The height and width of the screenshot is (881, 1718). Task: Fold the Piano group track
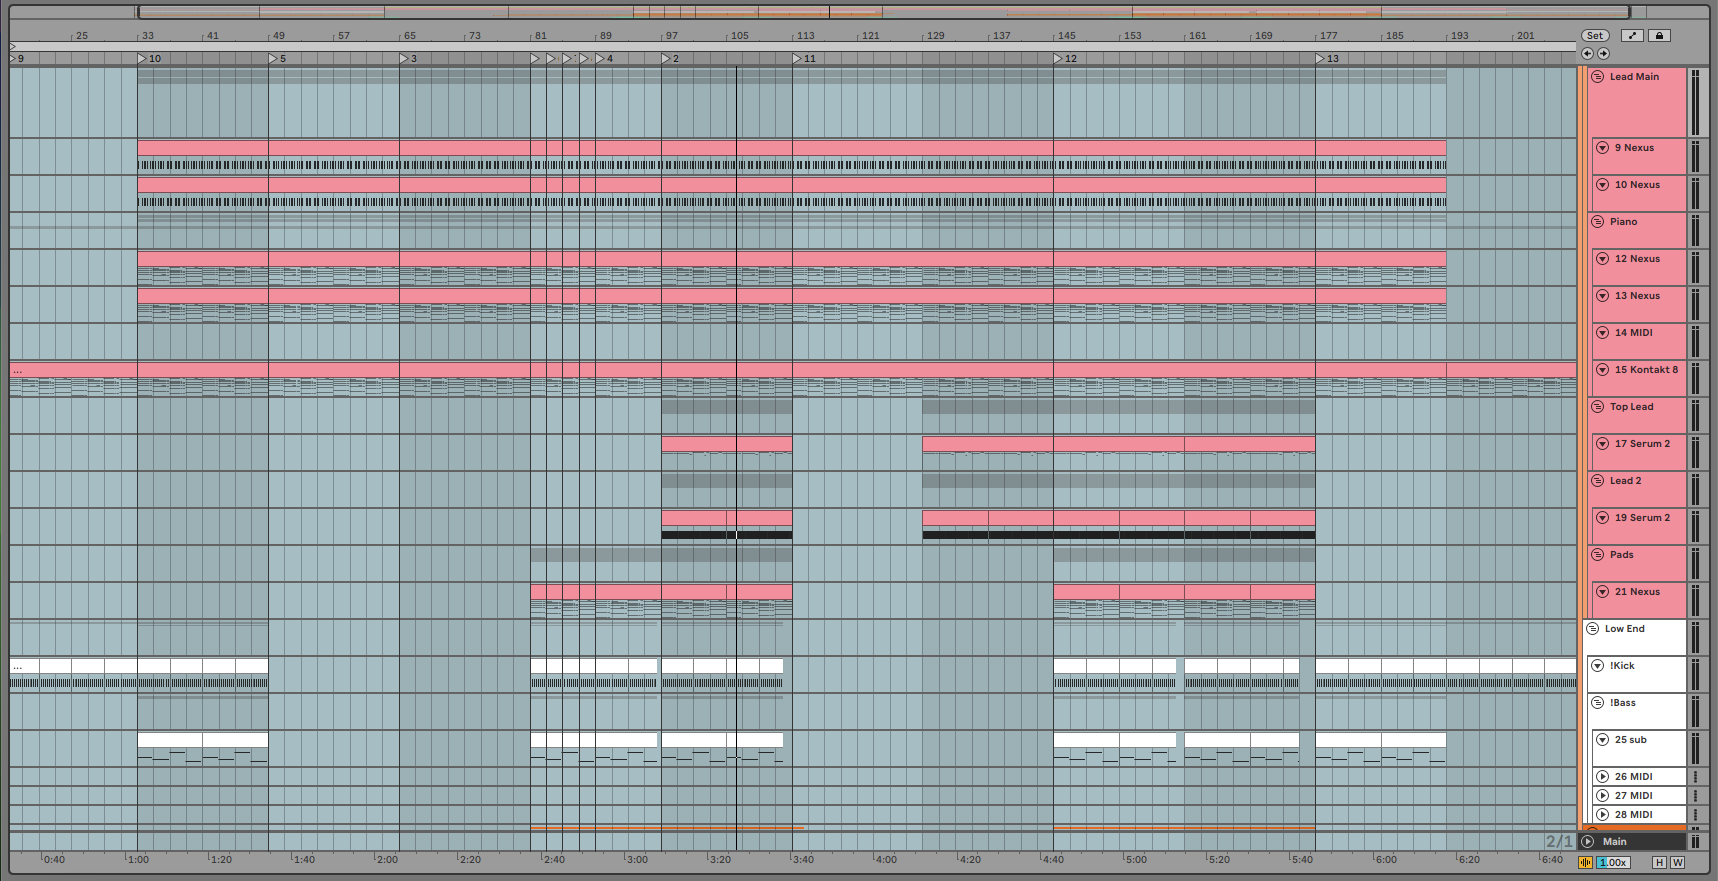(x=1597, y=222)
